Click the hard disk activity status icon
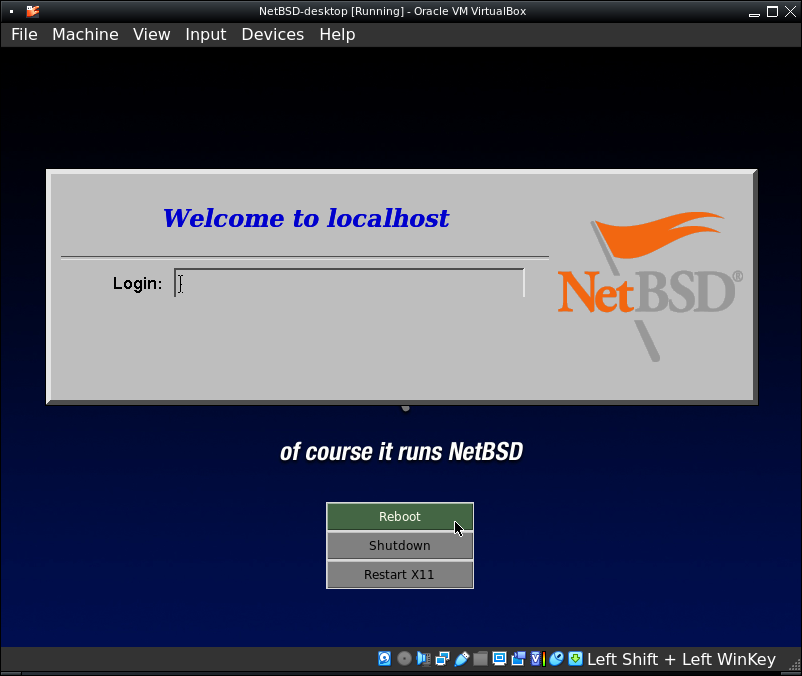This screenshot has height=676, width=802. tap(385, 659)
